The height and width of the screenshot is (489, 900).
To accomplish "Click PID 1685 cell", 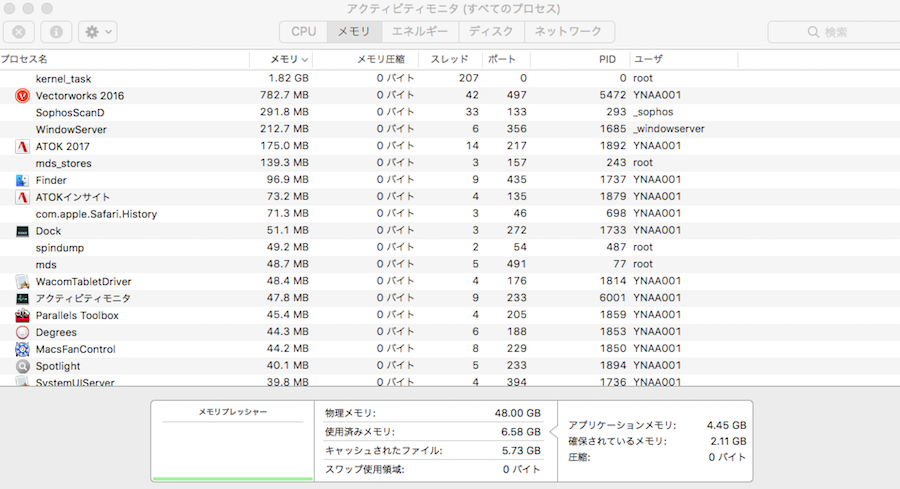I will pos(612,129).
